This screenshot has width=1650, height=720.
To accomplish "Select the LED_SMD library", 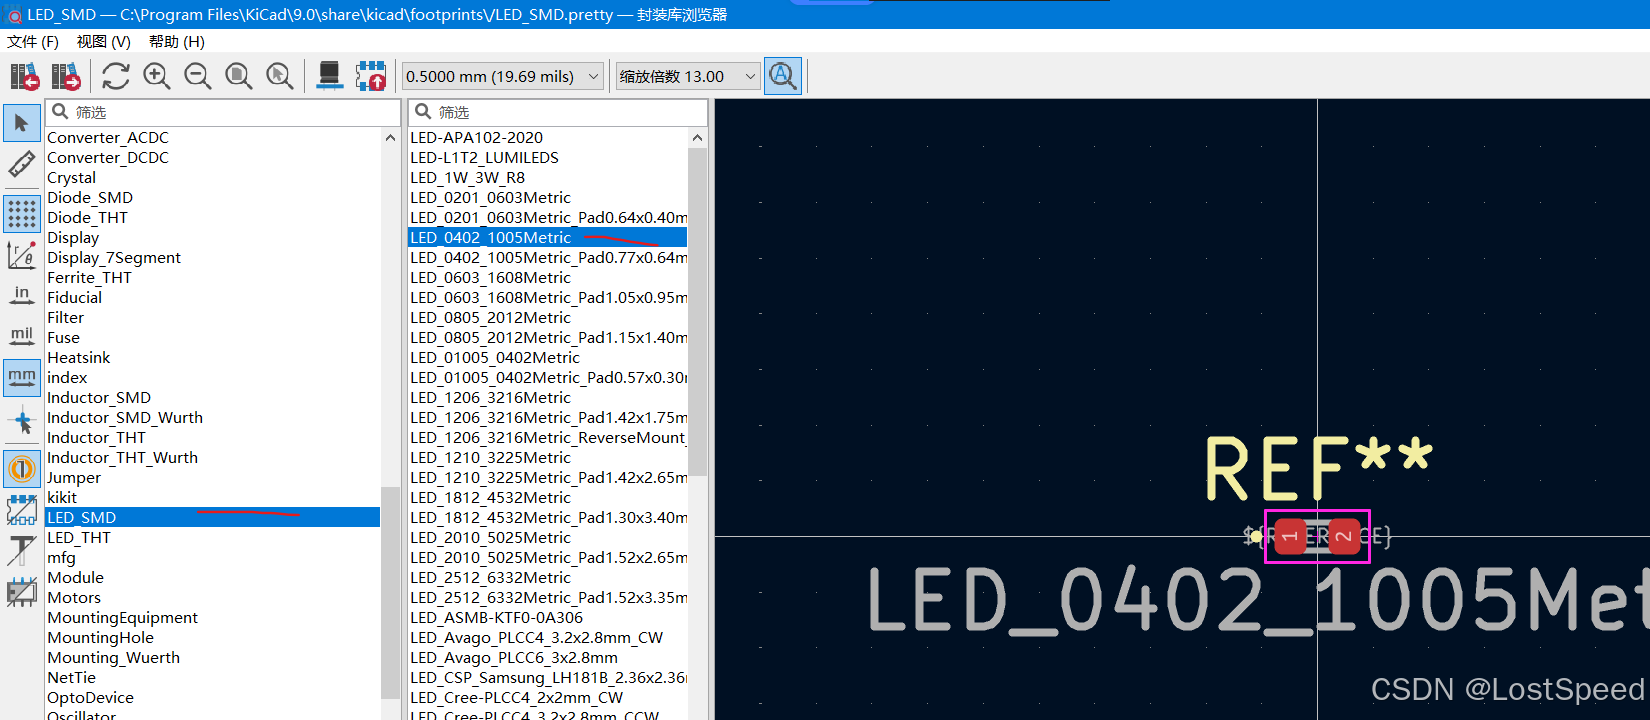I will pyautogui.click(x=213, y=517).
